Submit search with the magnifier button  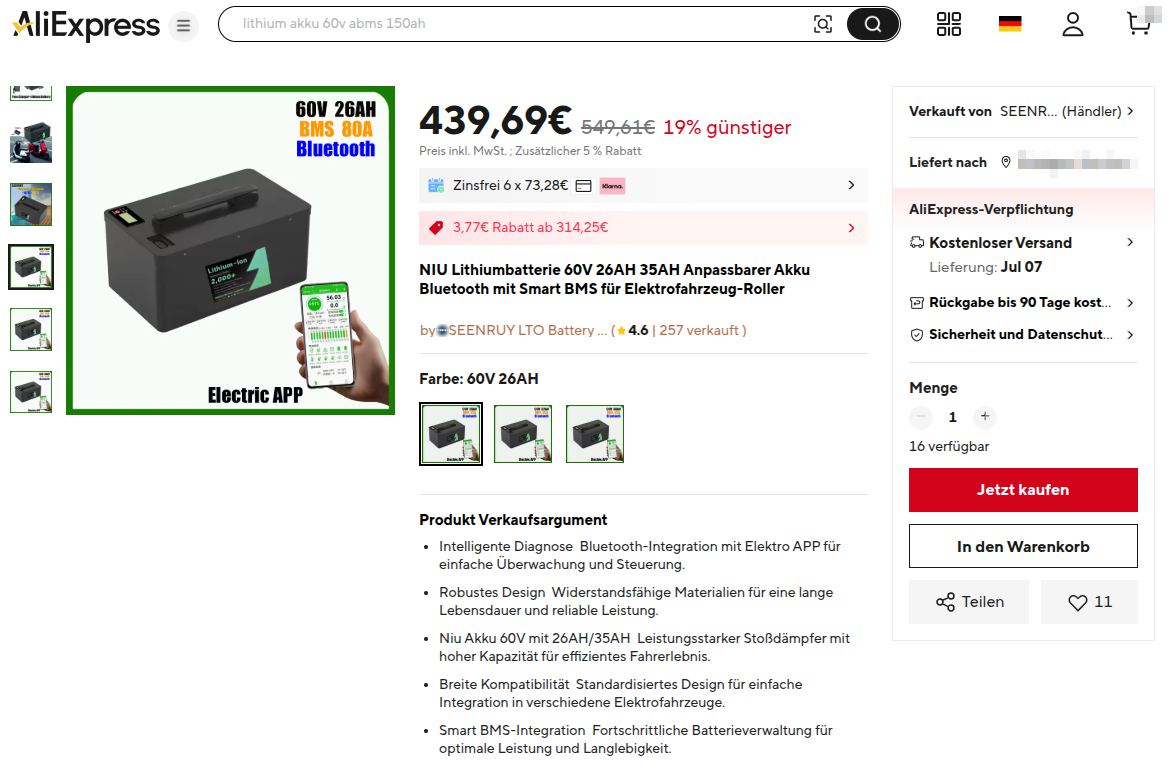tap(872, 24)
